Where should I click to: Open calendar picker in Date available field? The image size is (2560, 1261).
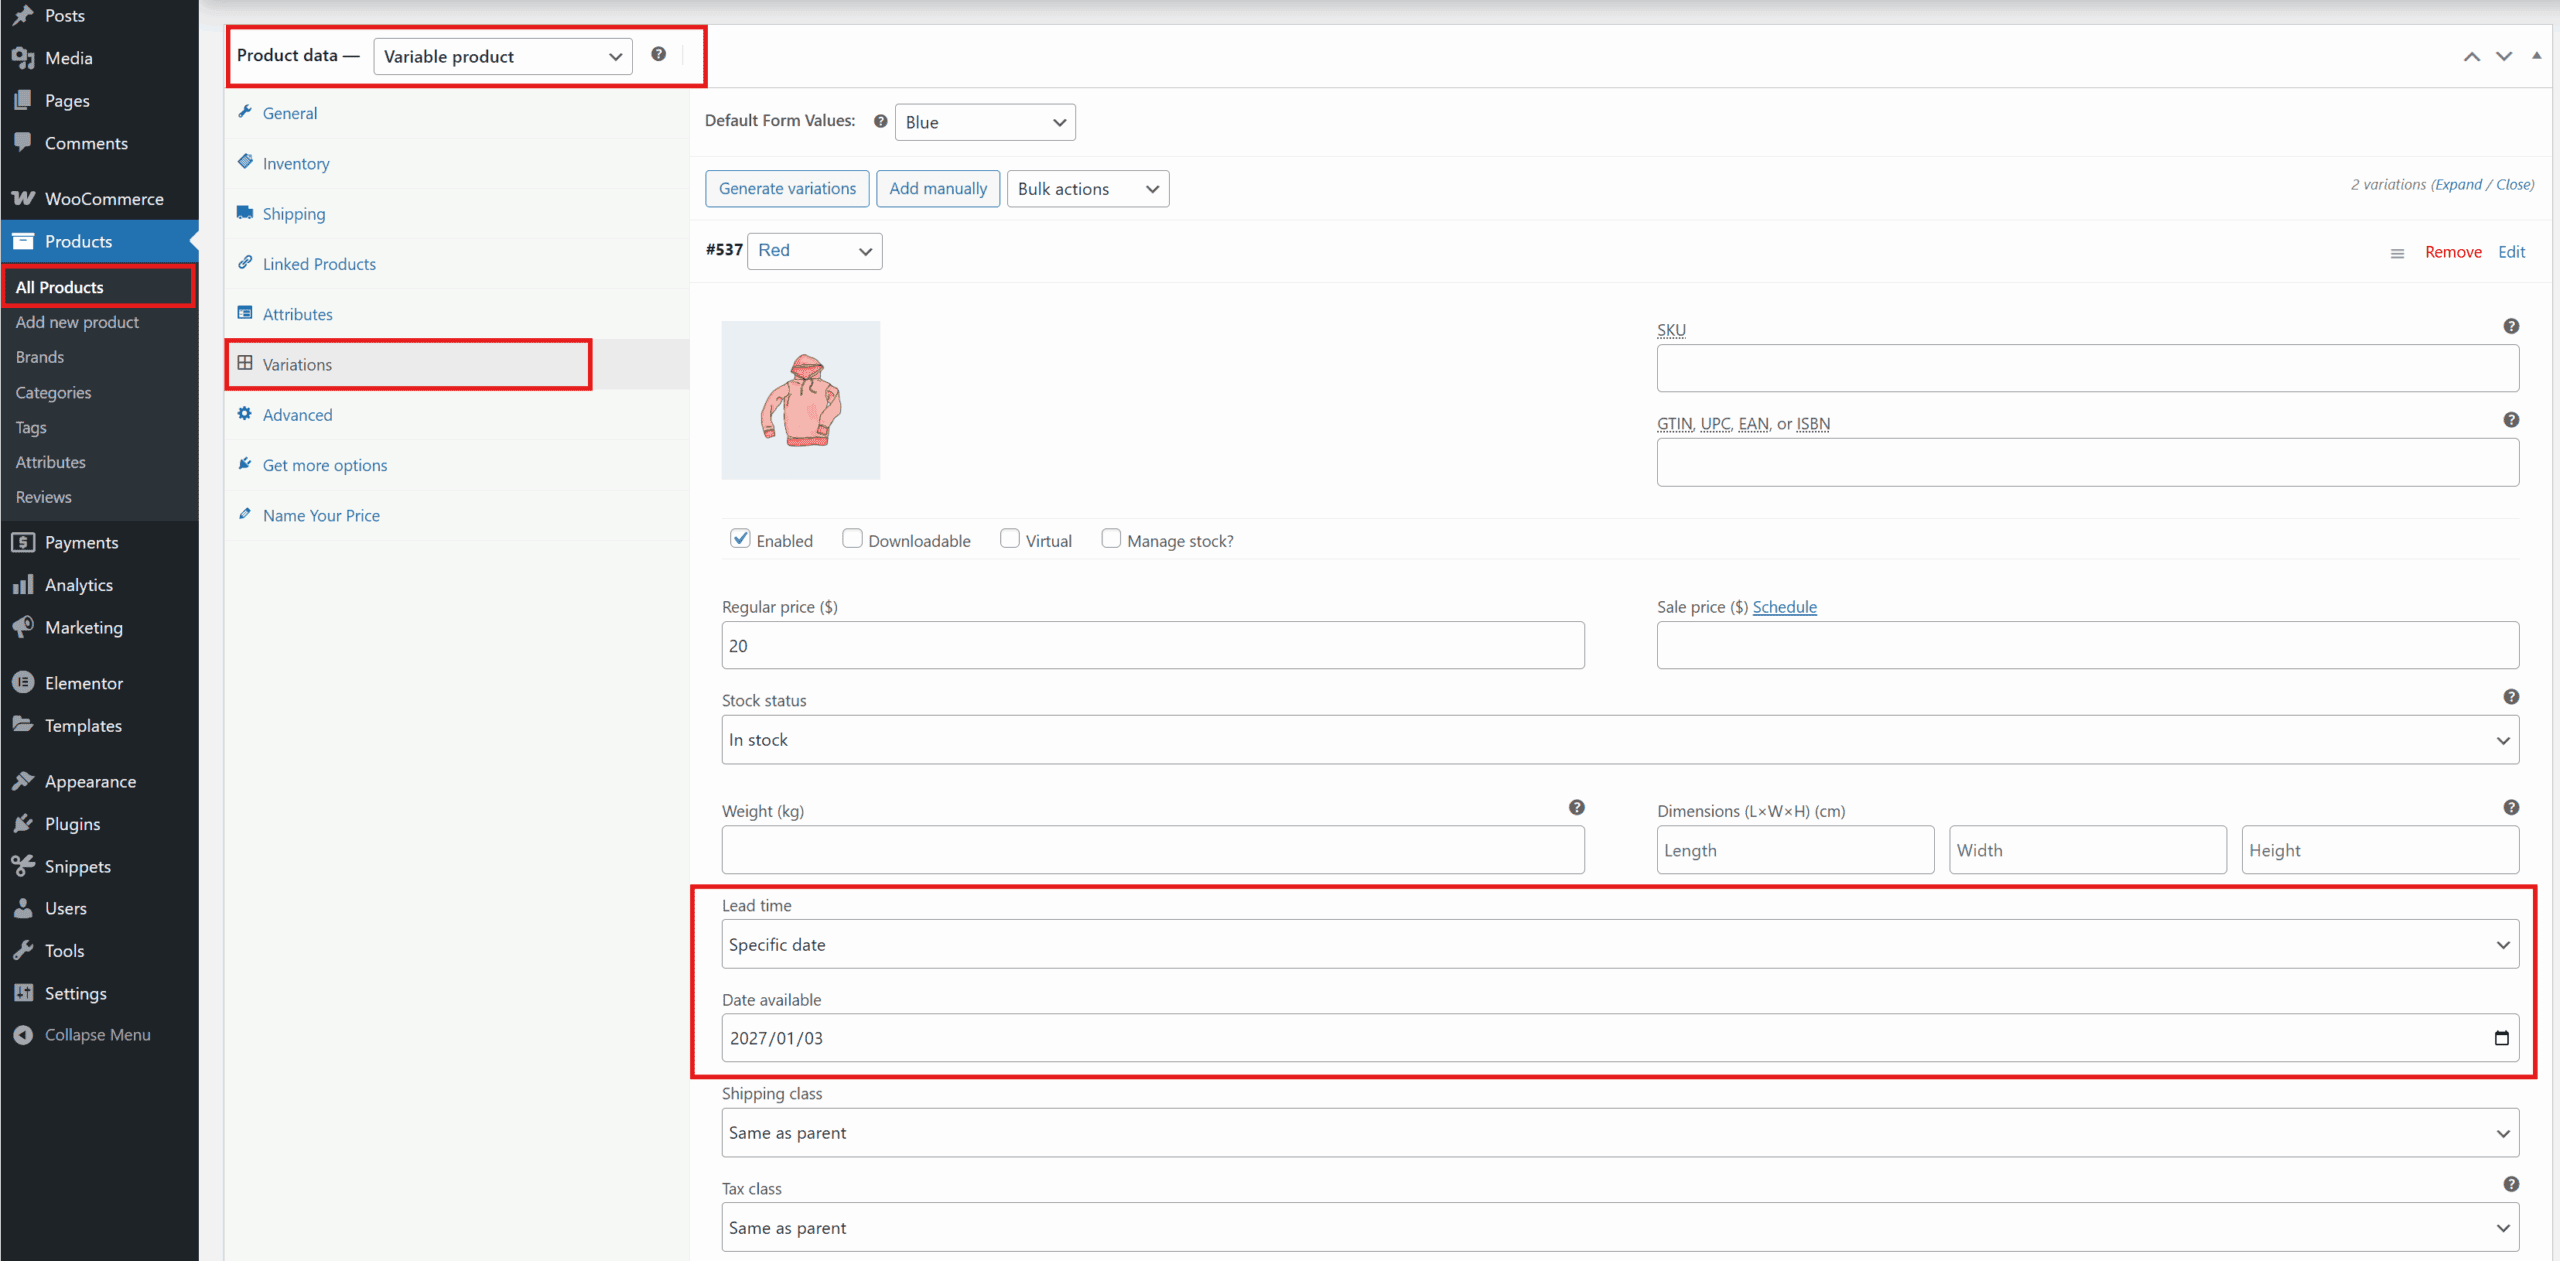pos(2501,1038)
